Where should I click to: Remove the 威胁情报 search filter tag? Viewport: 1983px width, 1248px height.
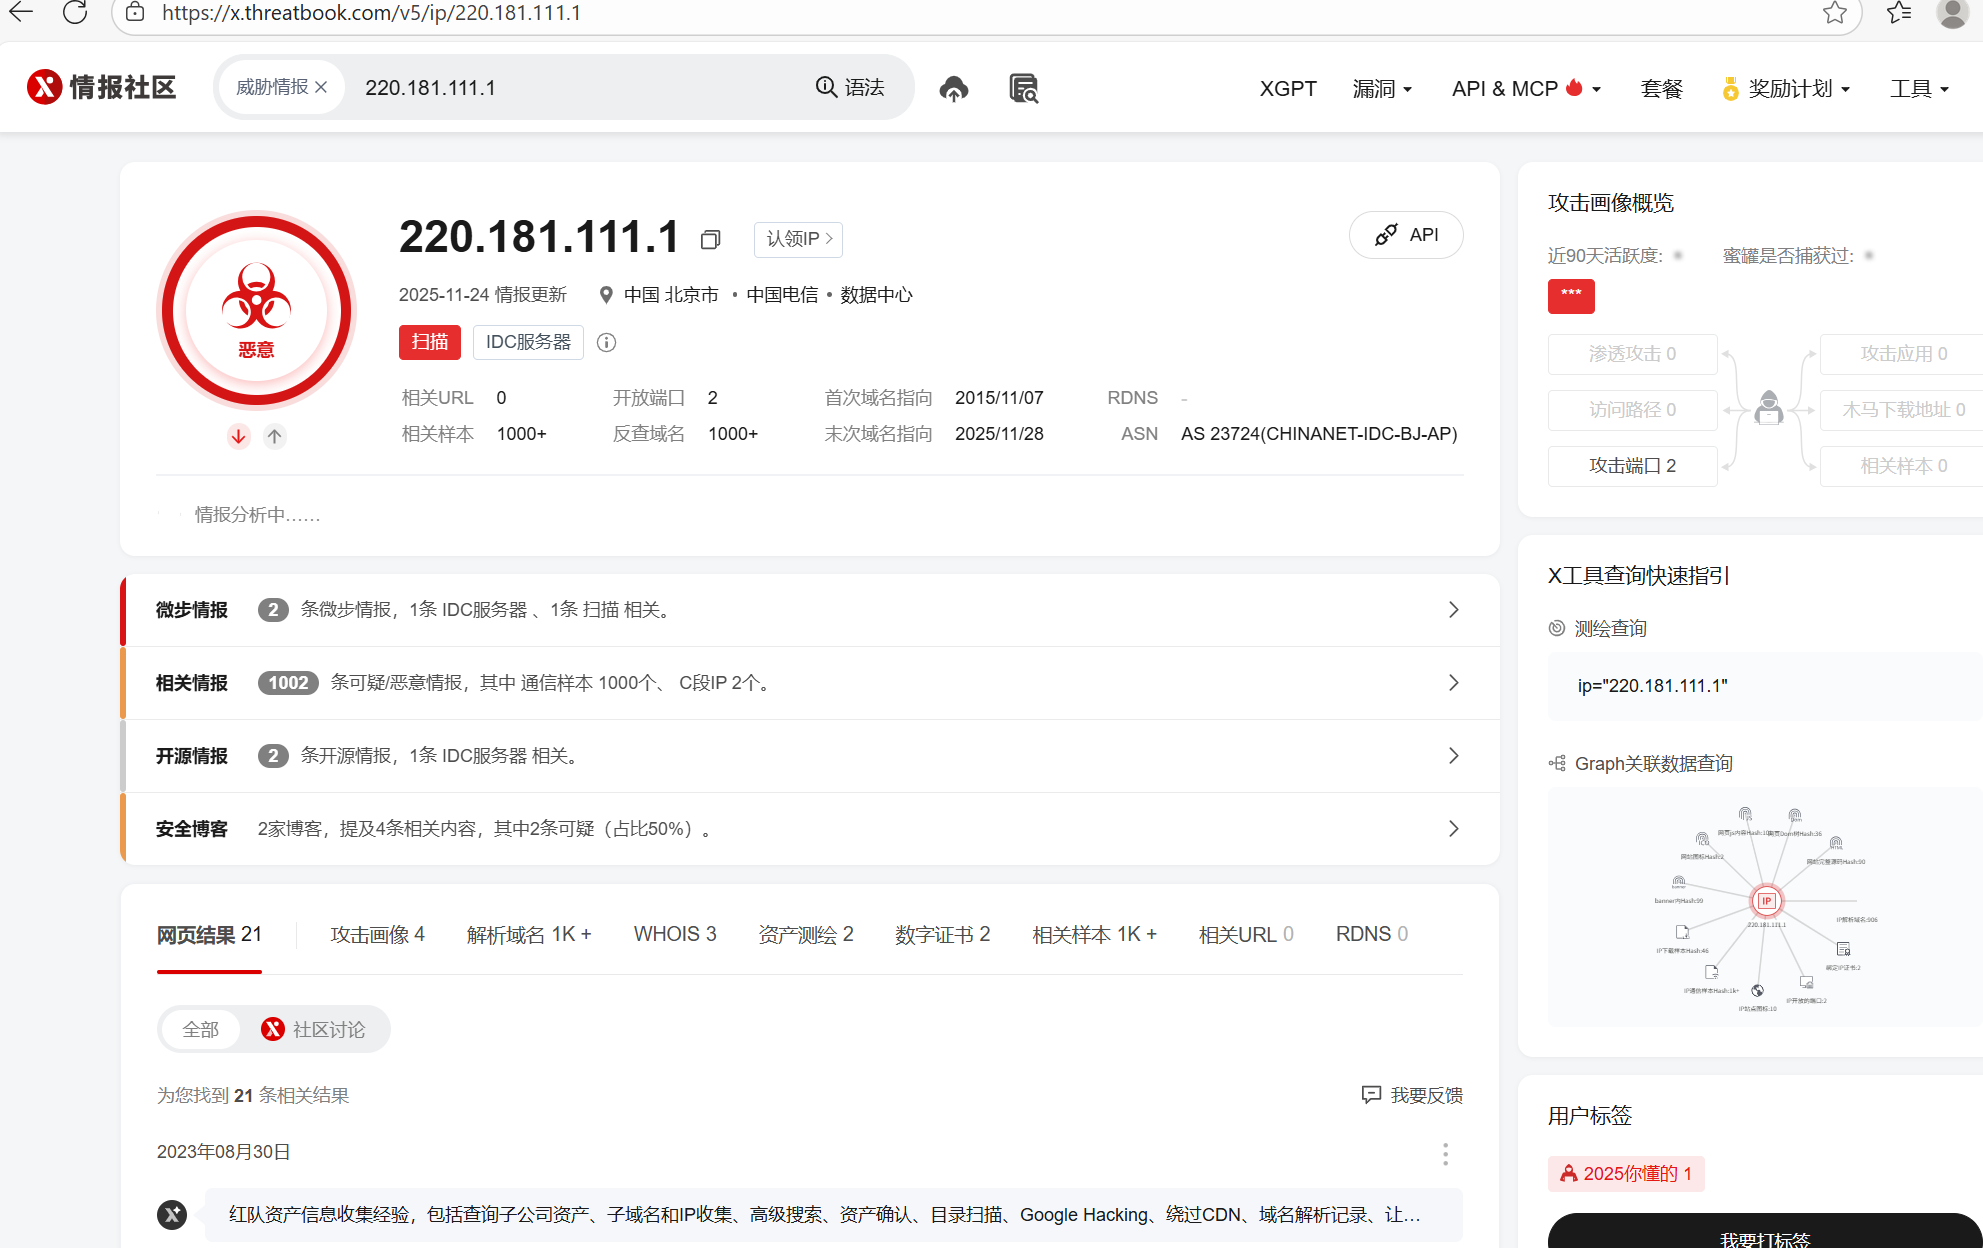click(321, 88)
